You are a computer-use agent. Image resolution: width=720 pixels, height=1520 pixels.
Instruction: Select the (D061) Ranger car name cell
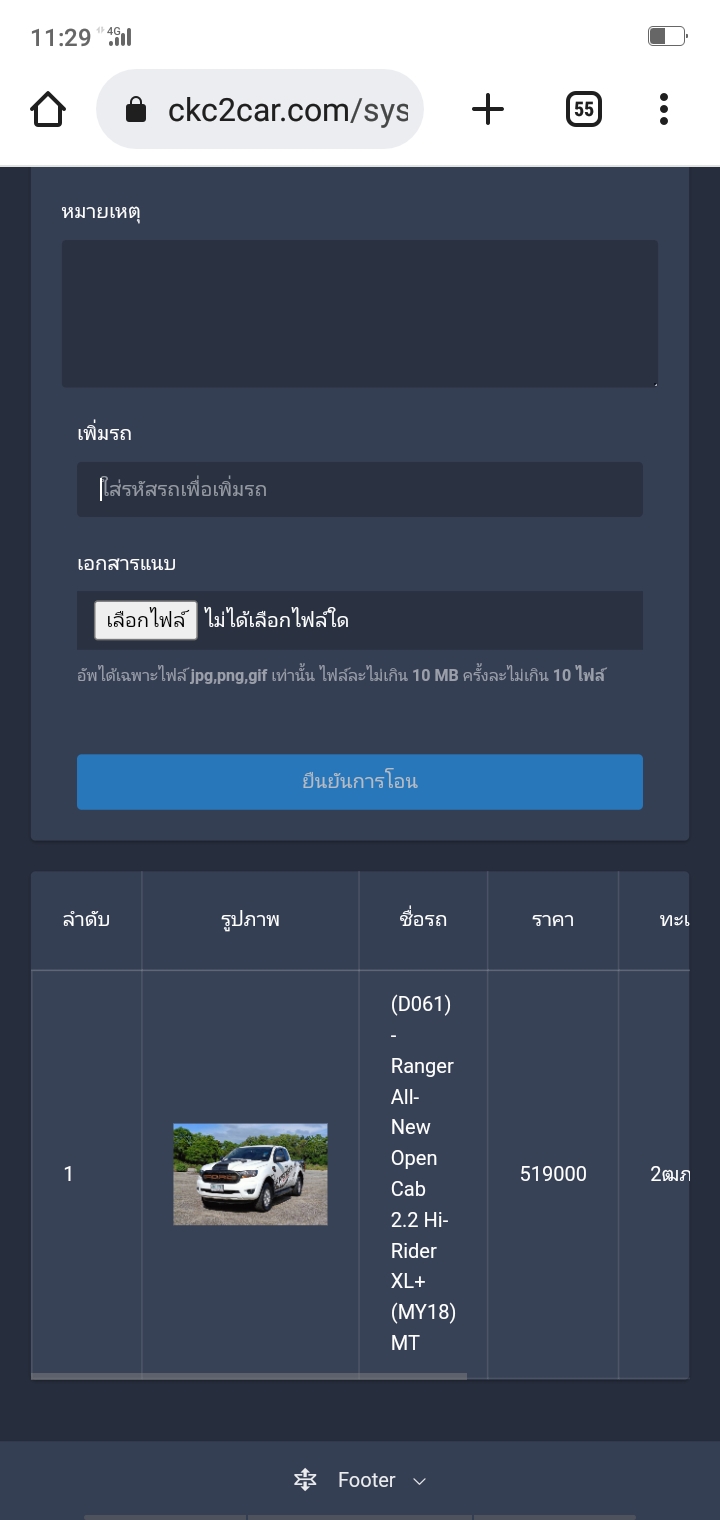pos(422,1174)
